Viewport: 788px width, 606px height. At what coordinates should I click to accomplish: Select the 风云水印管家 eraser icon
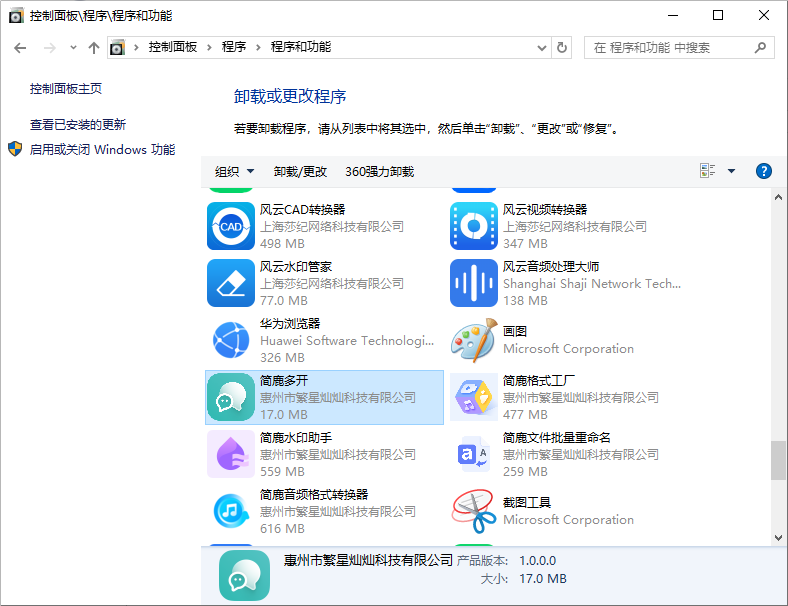click(231, 283)
